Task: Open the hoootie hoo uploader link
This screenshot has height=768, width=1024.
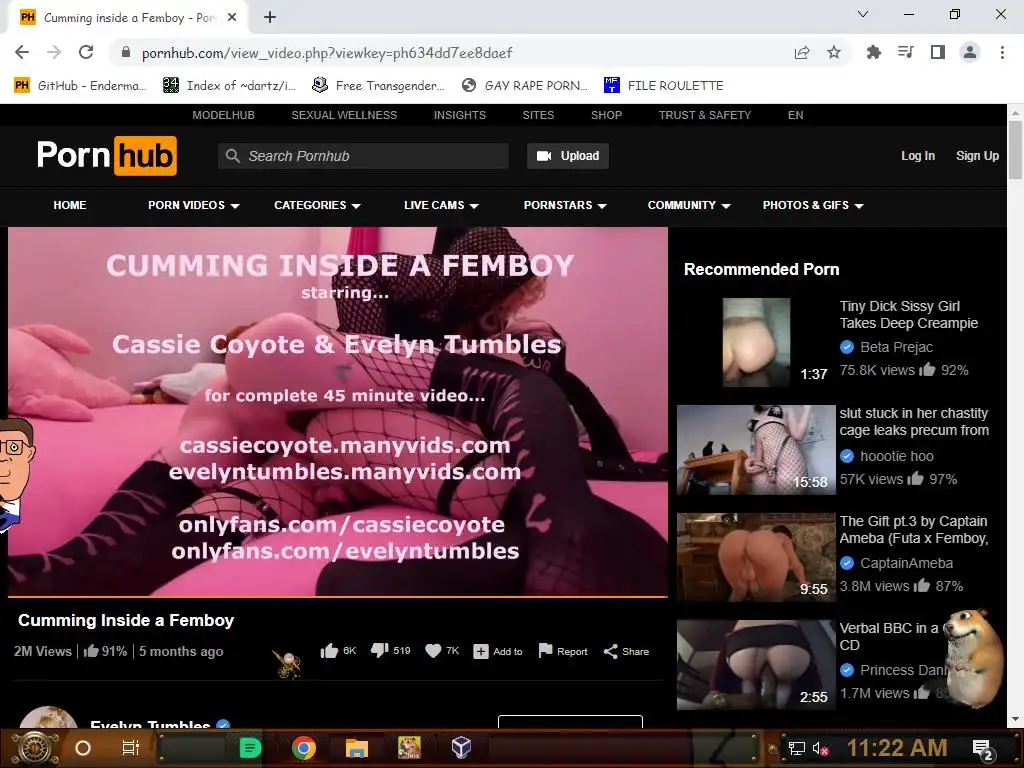Action: [897, 456]
